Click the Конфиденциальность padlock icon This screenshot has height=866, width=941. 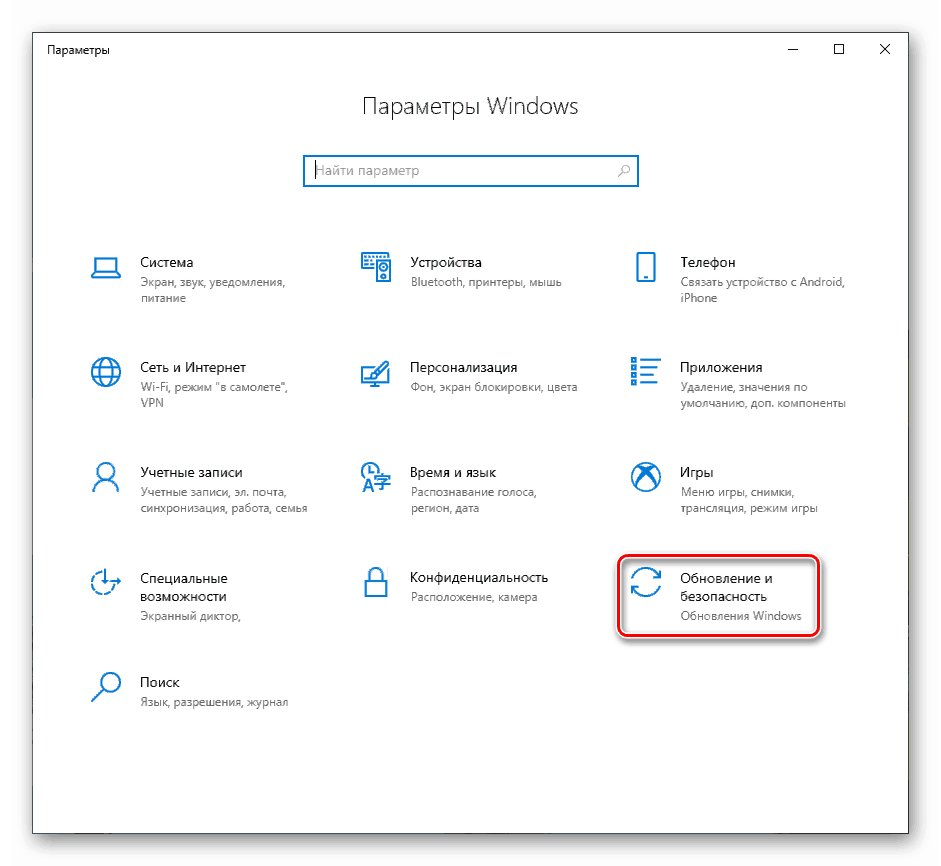point(376,582)
